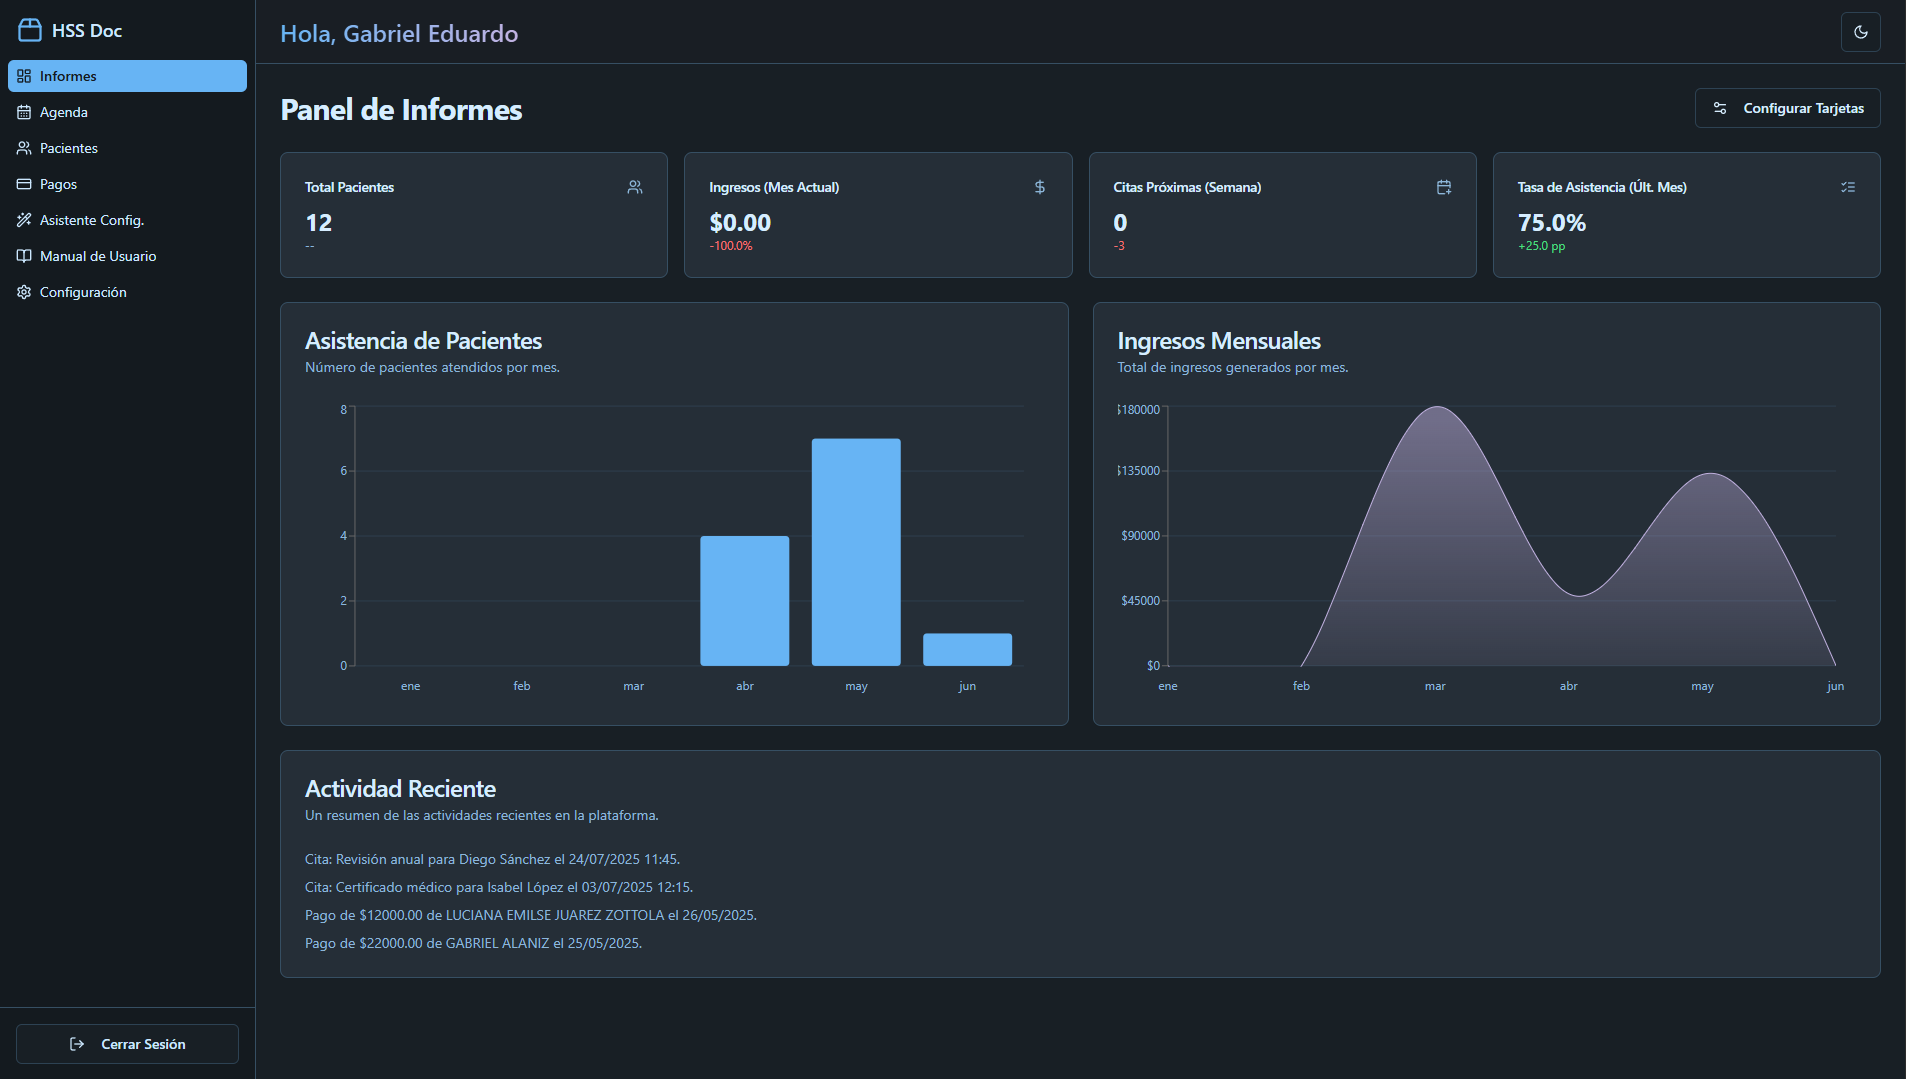
Task: Click the April bar in Asistencia de Pacientes
Action: [x=744, y=601]
